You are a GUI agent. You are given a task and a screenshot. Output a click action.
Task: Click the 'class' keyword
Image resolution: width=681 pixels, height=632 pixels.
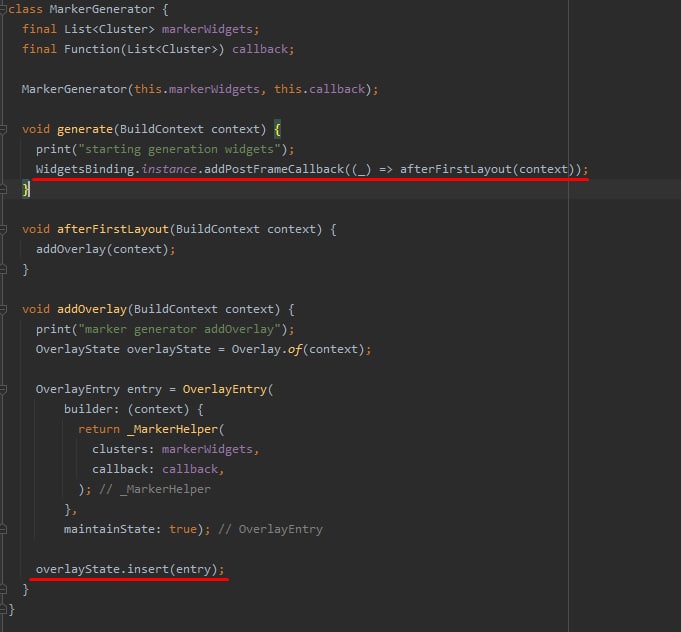pyautogui.click(x=25, y=9)
